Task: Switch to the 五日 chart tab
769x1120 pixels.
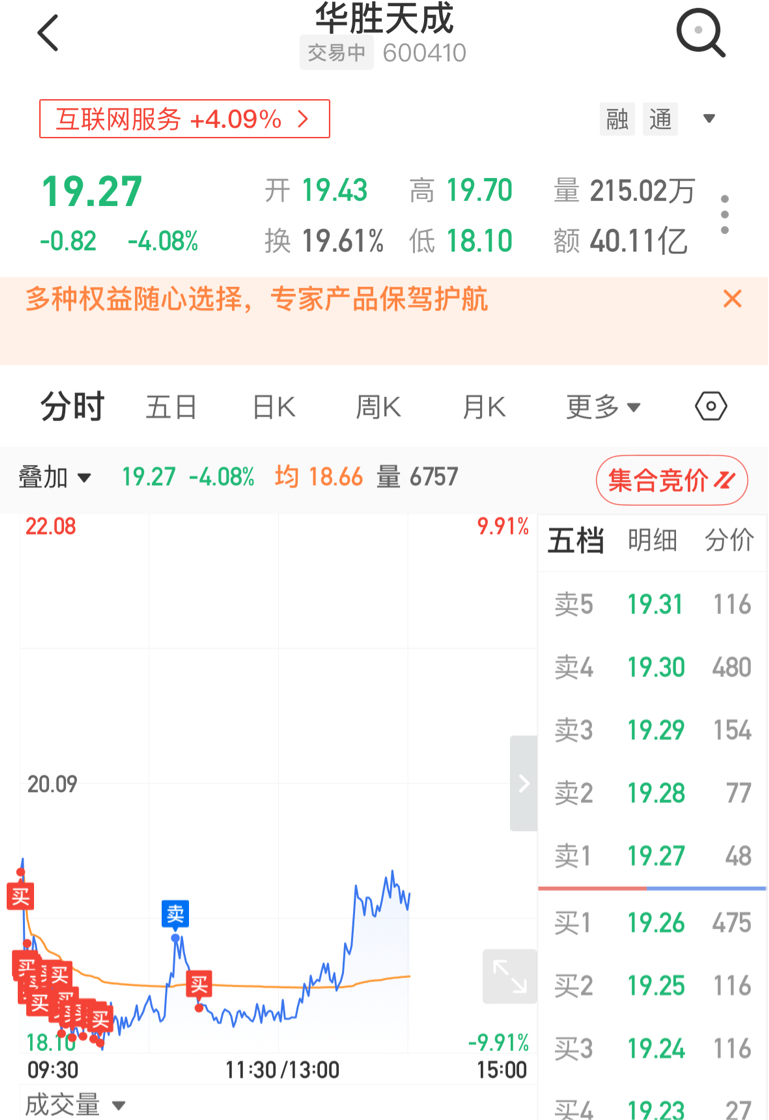Action: [171, 407]
